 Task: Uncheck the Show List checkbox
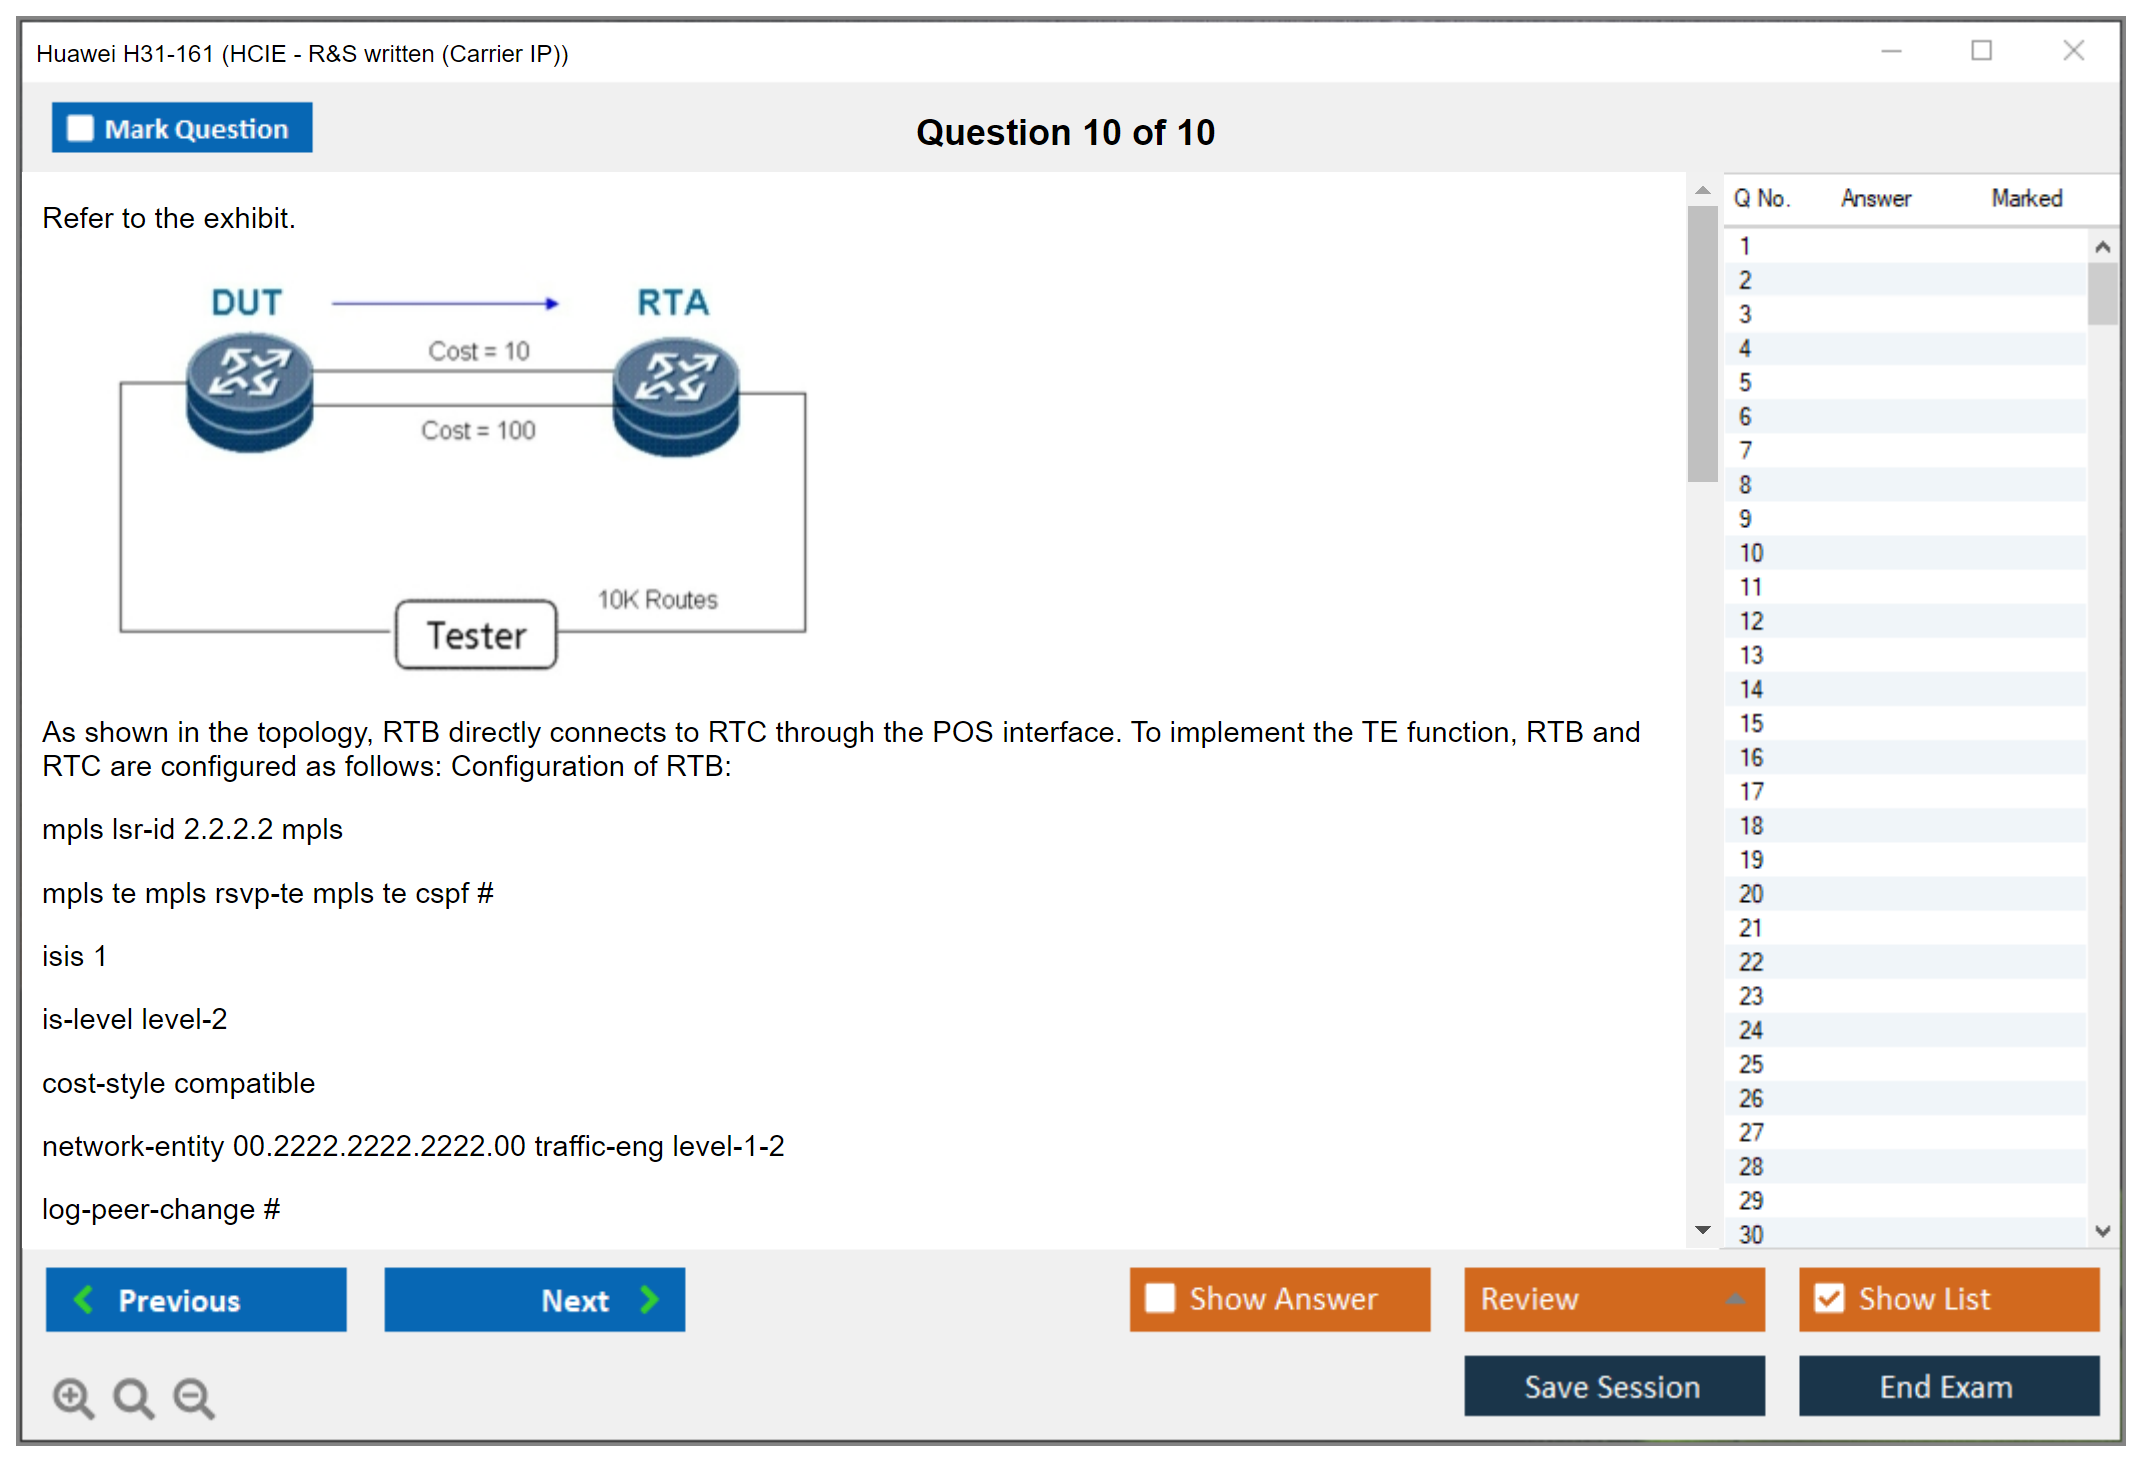click(x=1829, y=1298)
